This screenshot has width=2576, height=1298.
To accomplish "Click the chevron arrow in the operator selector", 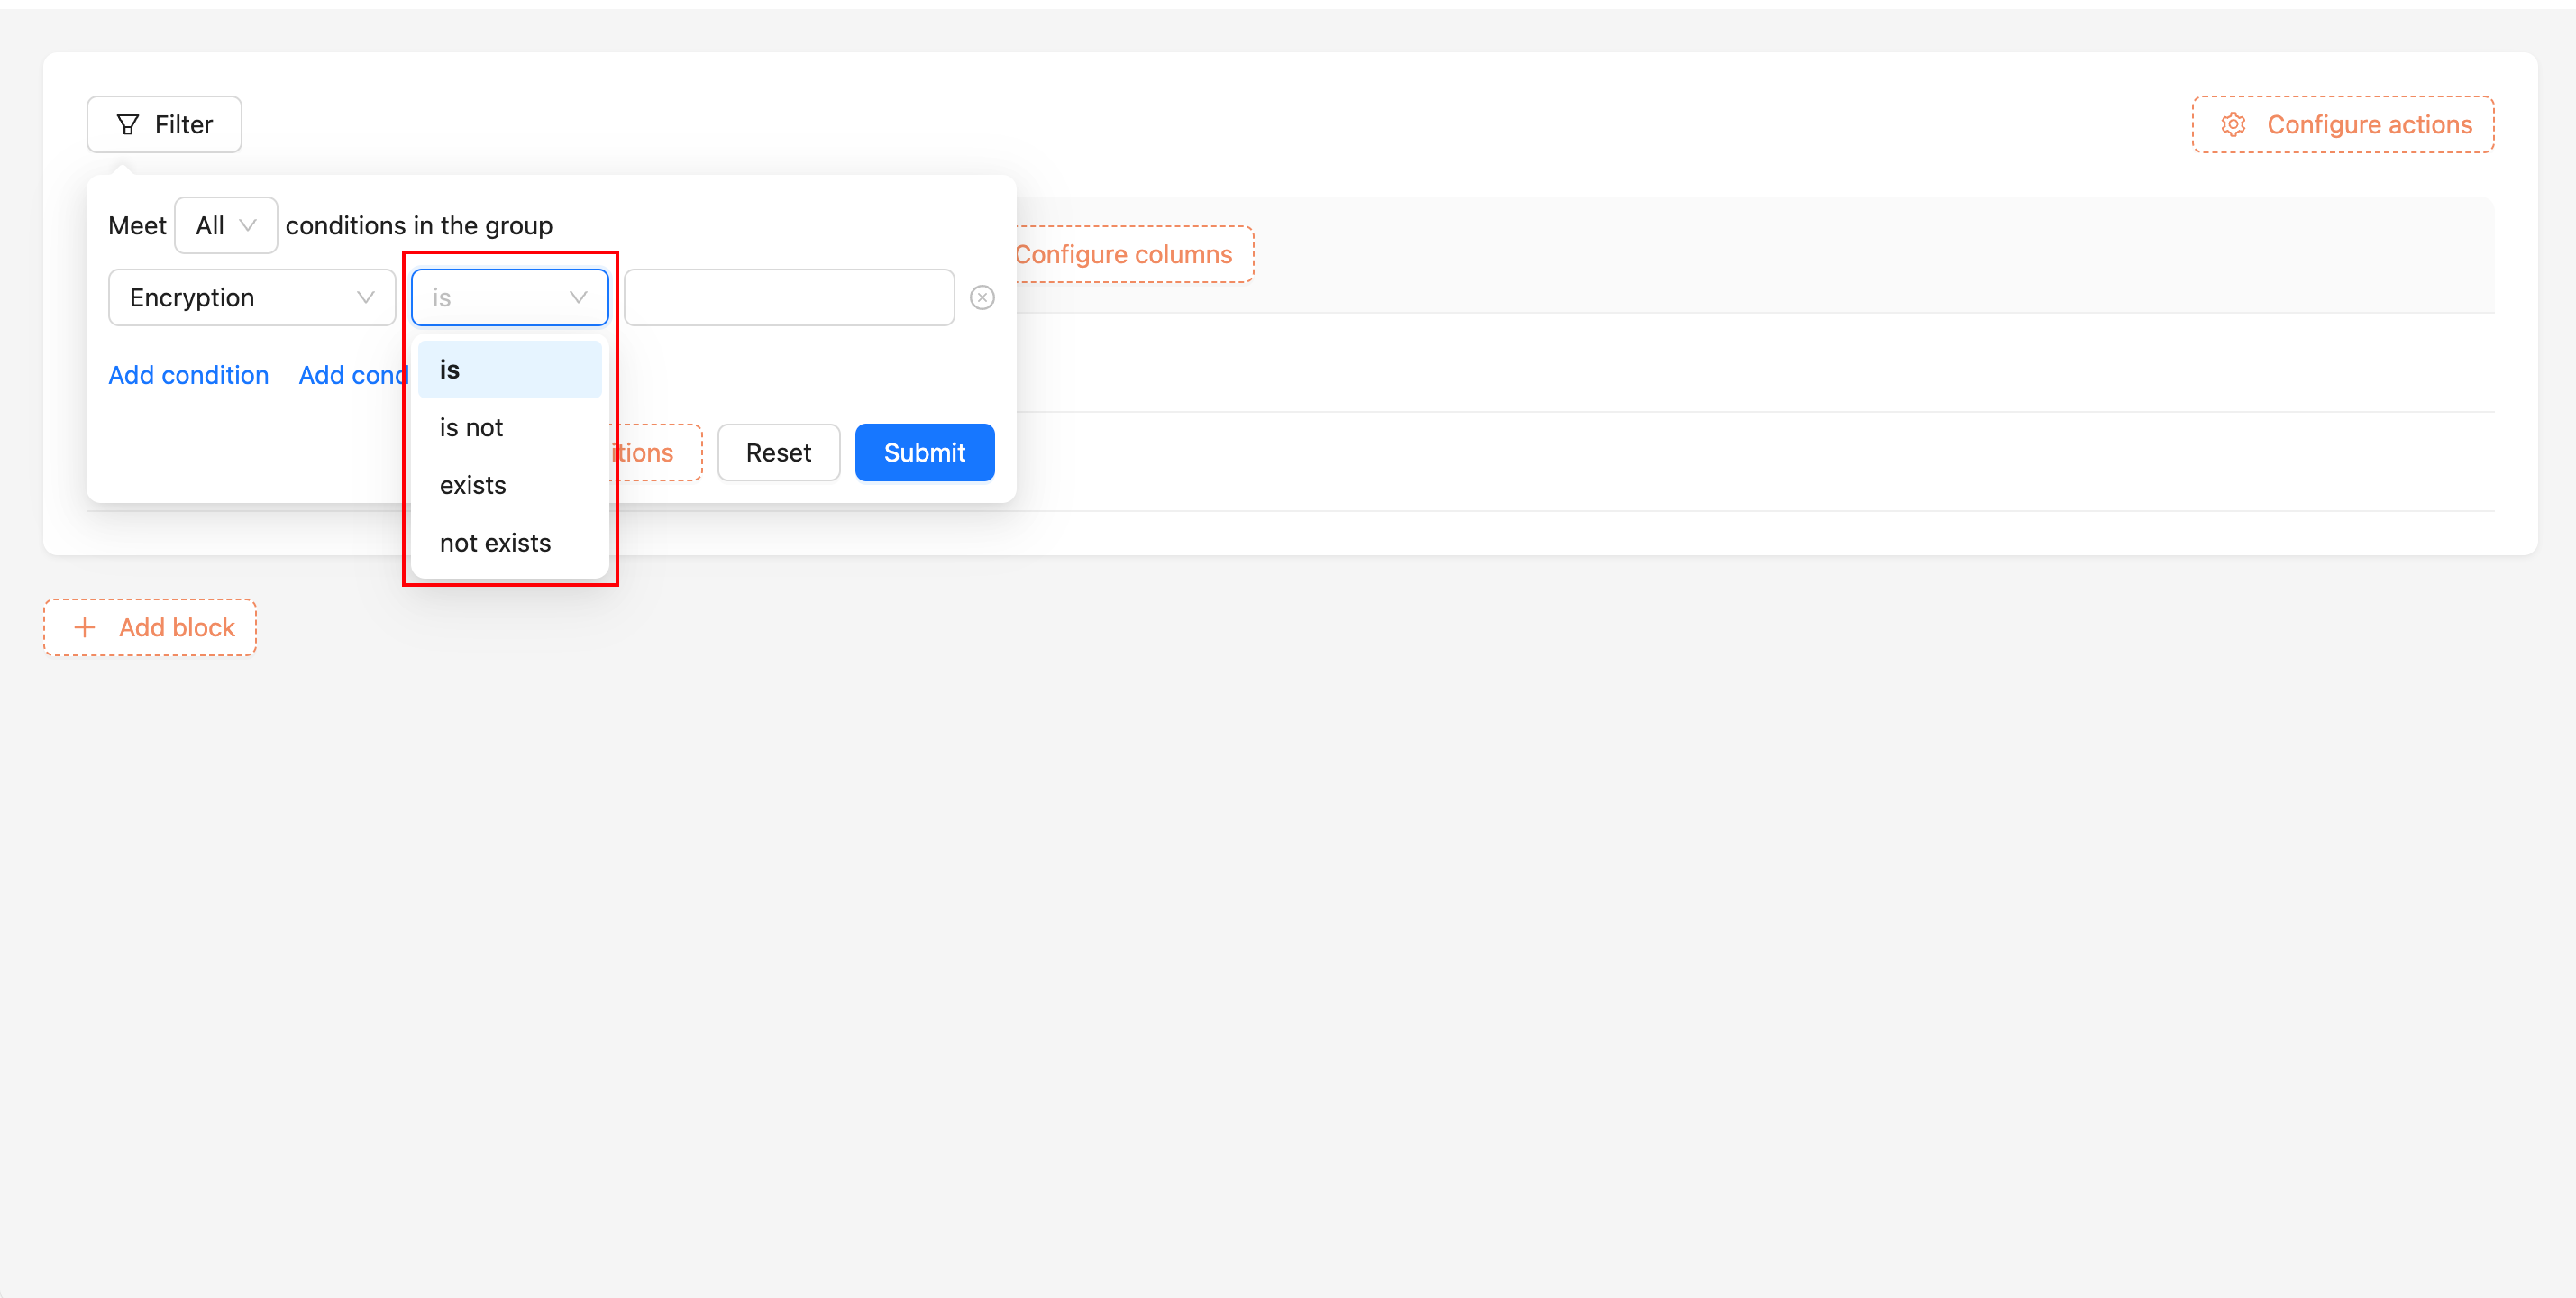I will point(578,297).
